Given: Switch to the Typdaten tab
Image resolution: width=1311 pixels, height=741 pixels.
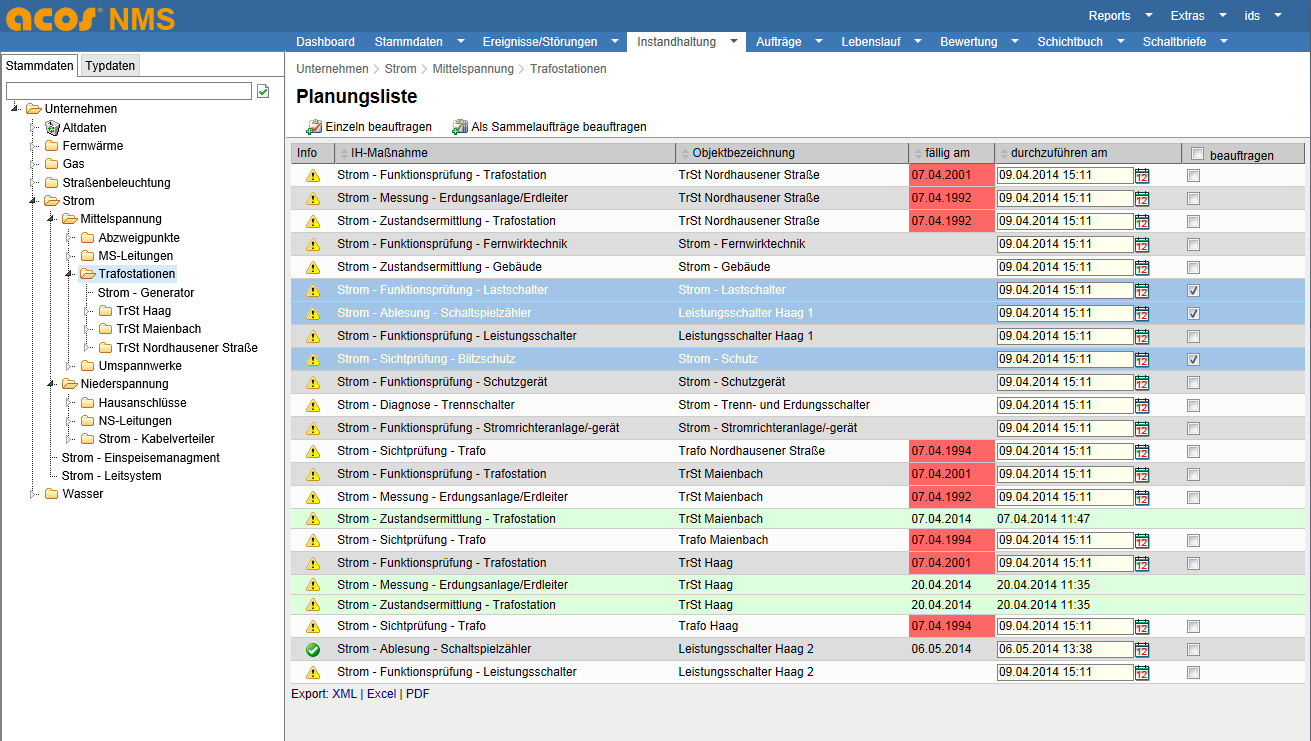Looking at the screenshot, I should (x=110, y=66).
